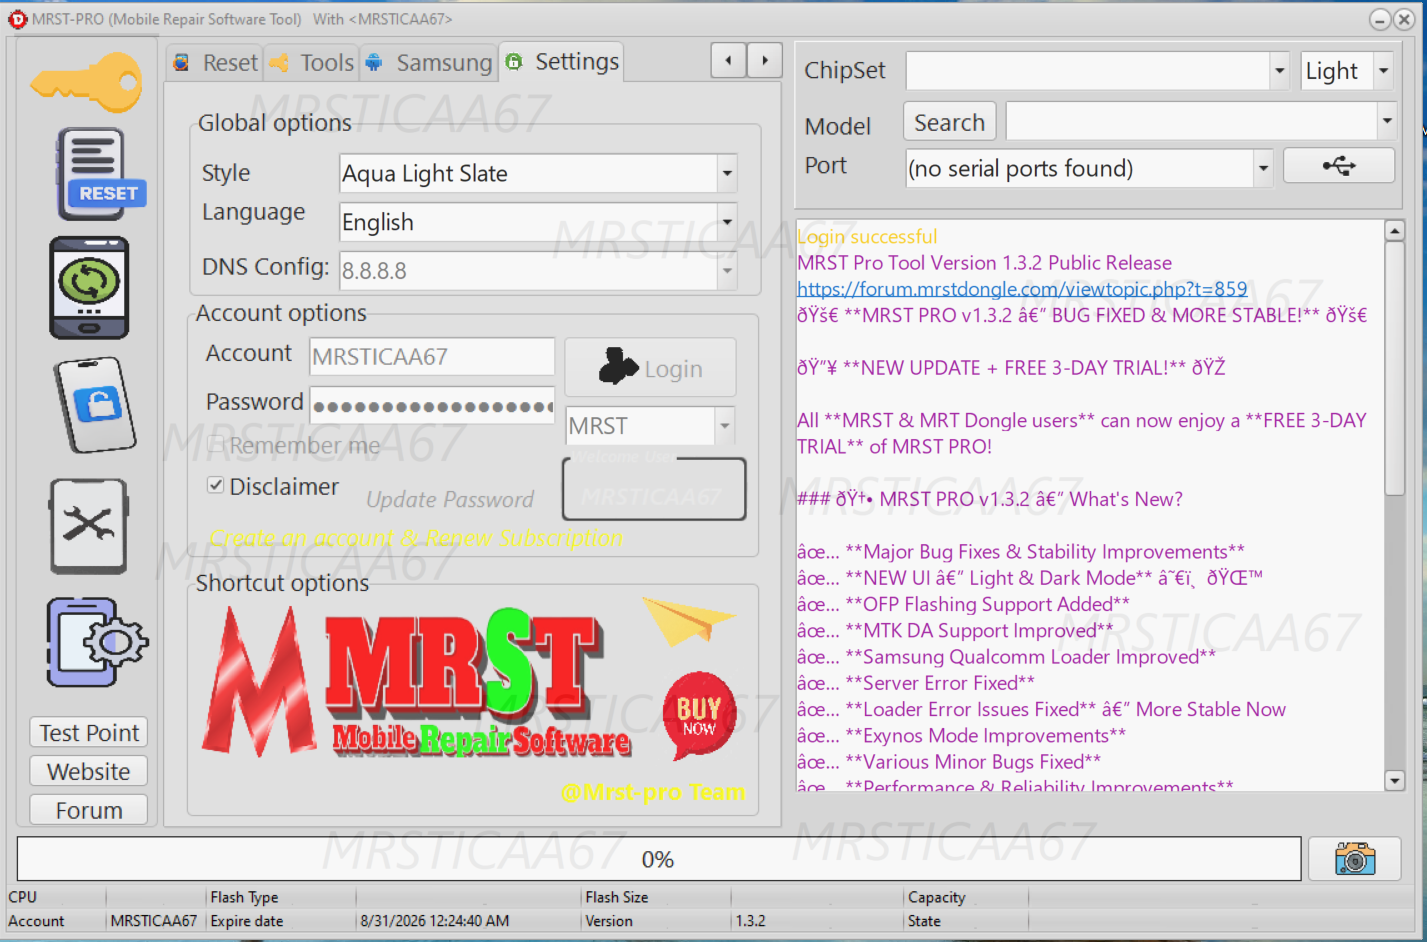Screen dimensions: 1427x942
Task: Click the MRSTICAA67 account status cell
Action: click(x=154, y=921)
